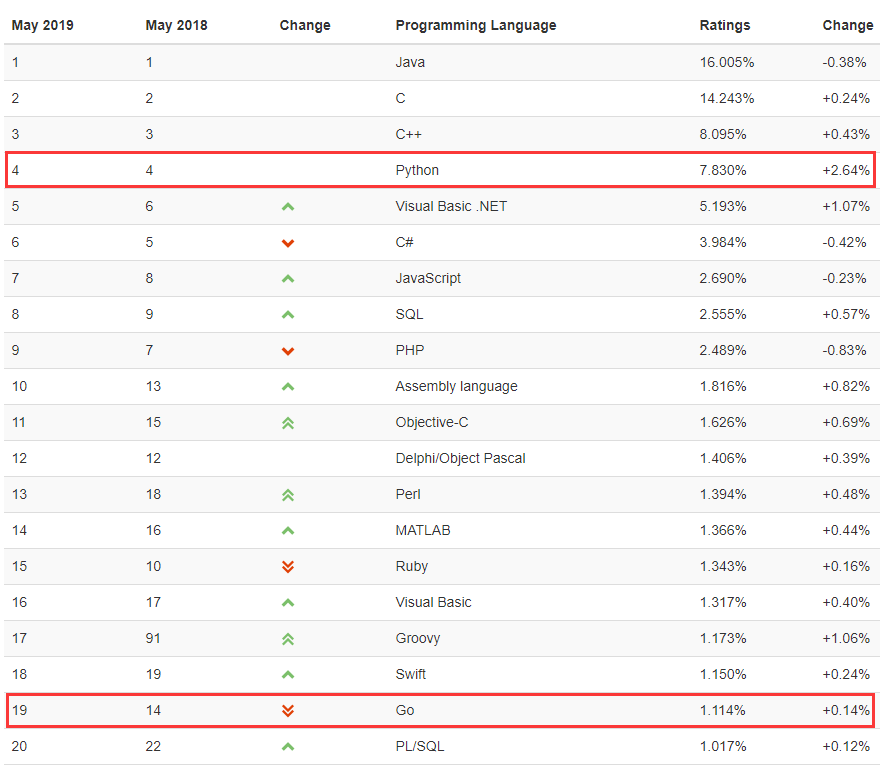Click the 2.690% rating for JavaScript
Image resolution: width=880 pixels, height=777 pixels.
[x=723, y=278]
